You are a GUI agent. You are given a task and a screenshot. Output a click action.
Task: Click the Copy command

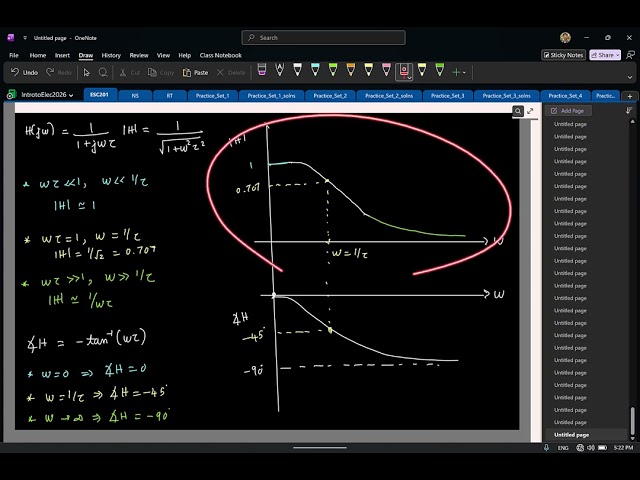click(161, 72)
